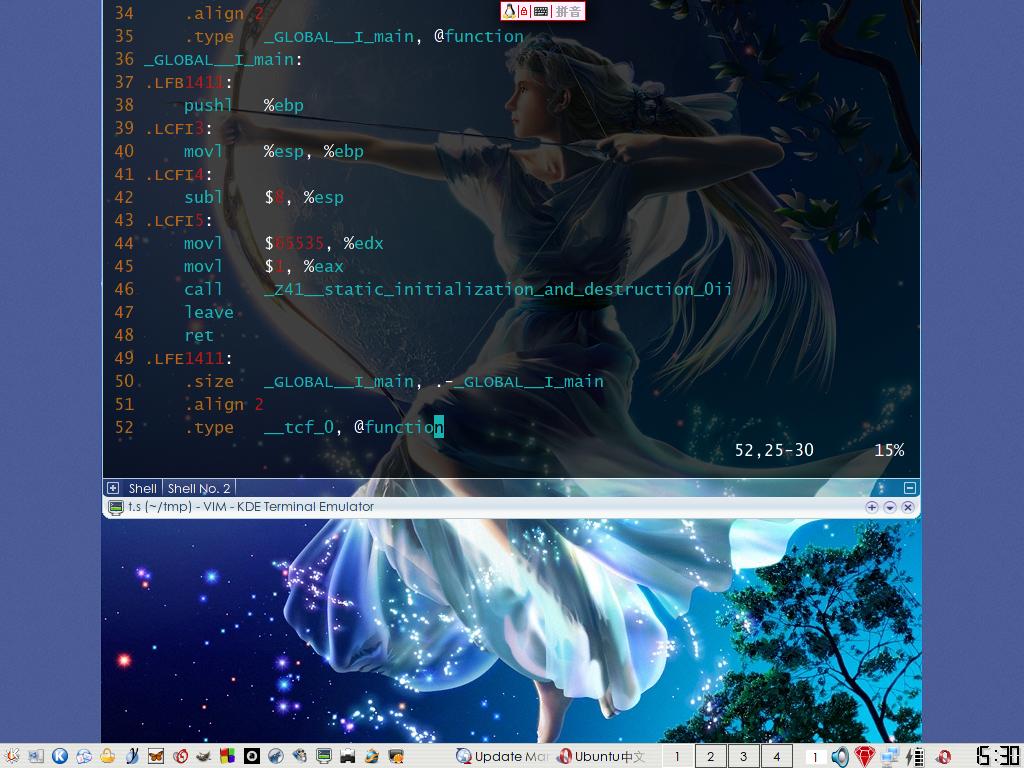
Task: Open the input method virtual keyboard icon
Action: [540, 11]
